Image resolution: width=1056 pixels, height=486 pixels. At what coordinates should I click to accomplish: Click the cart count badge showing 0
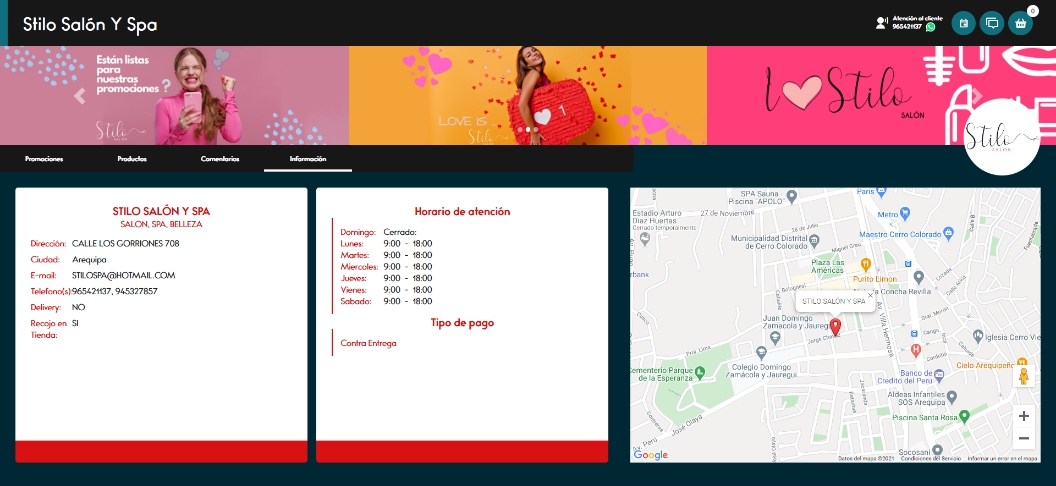(x=1032, y=11)
